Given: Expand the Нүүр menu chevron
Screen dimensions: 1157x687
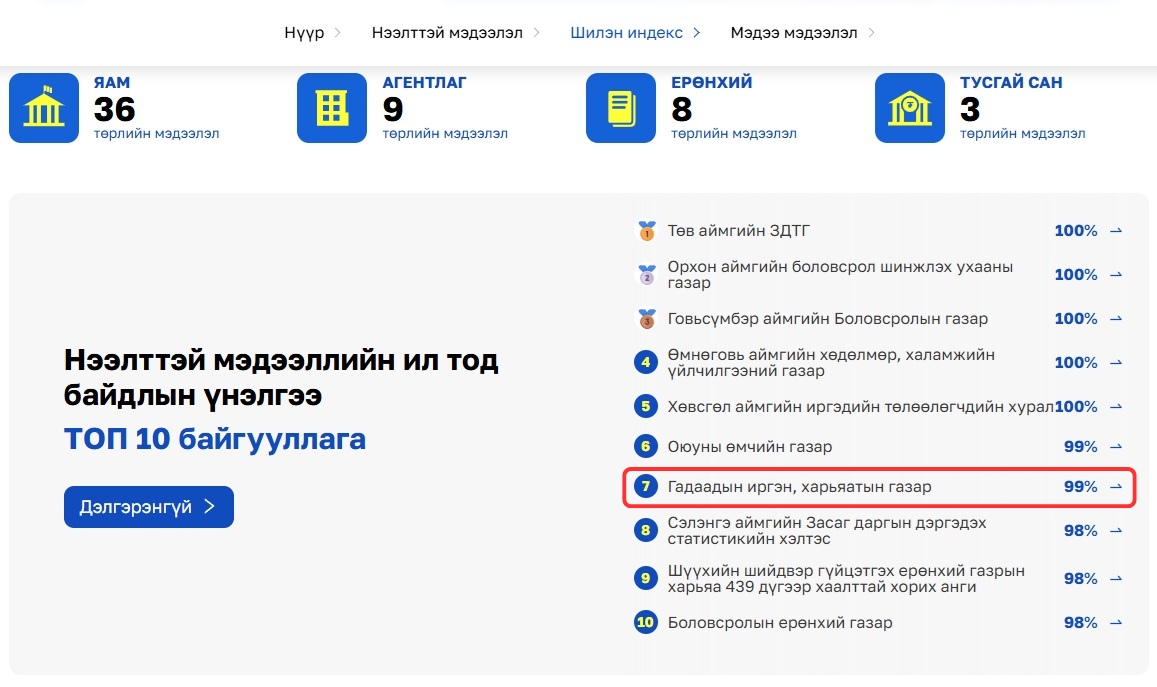Looking at the screenshot, I should click(x=337, y=33).
